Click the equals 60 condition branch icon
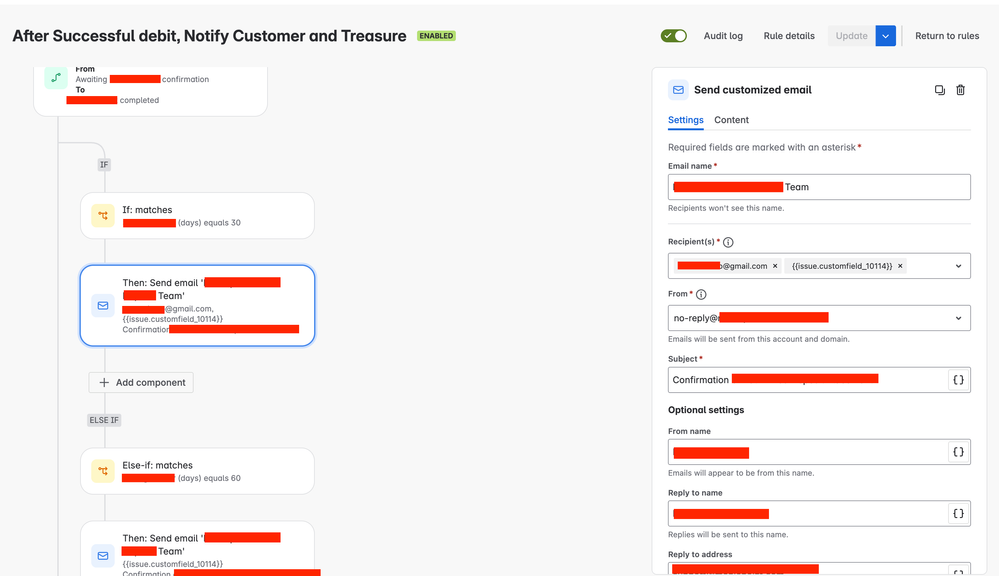 (103, 472)
